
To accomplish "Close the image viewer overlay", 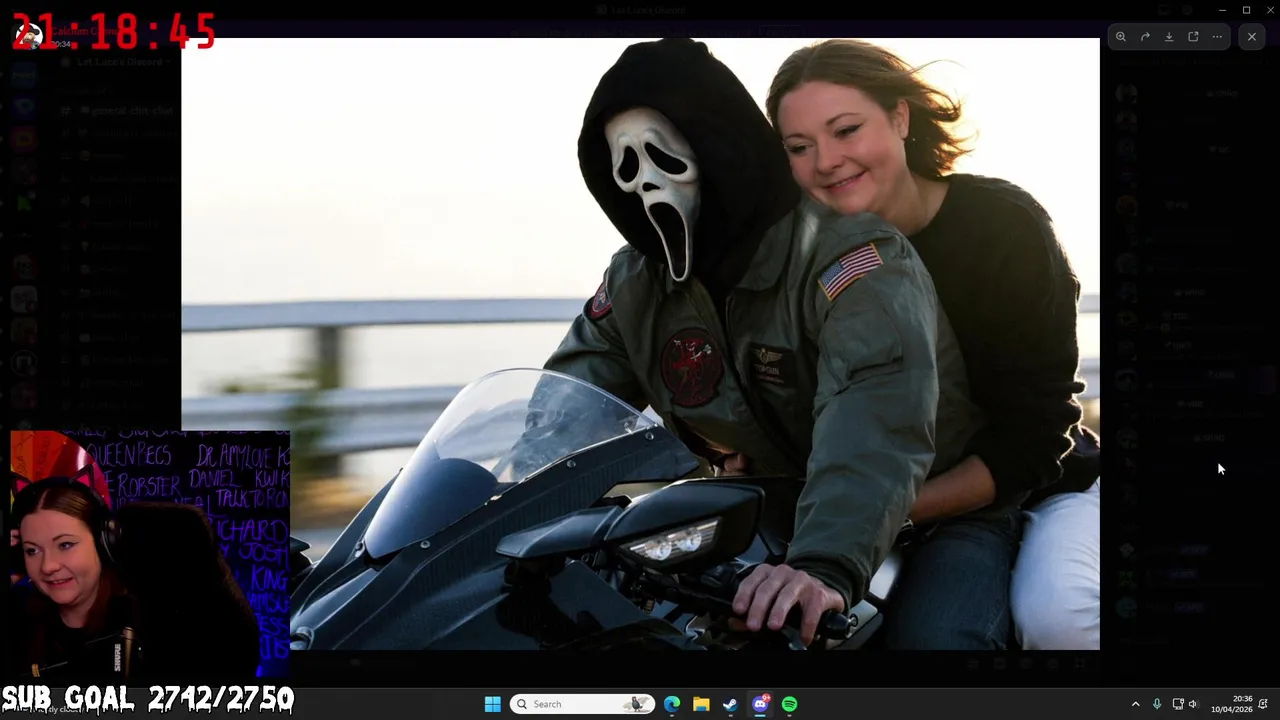I will click(x=1252, y=37).
